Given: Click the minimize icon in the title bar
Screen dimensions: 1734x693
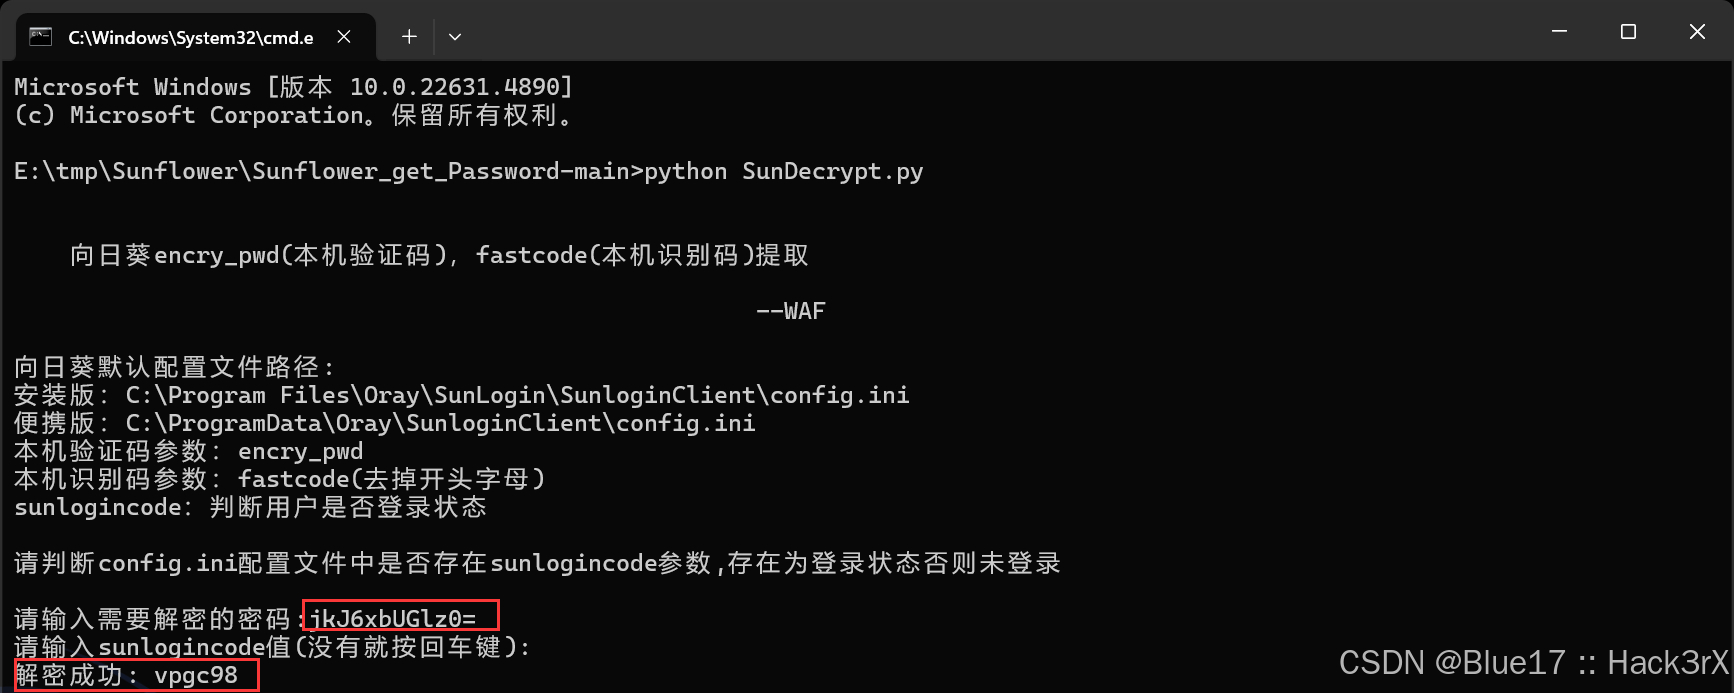Looking at the screenshot, I should [1559, 31].
